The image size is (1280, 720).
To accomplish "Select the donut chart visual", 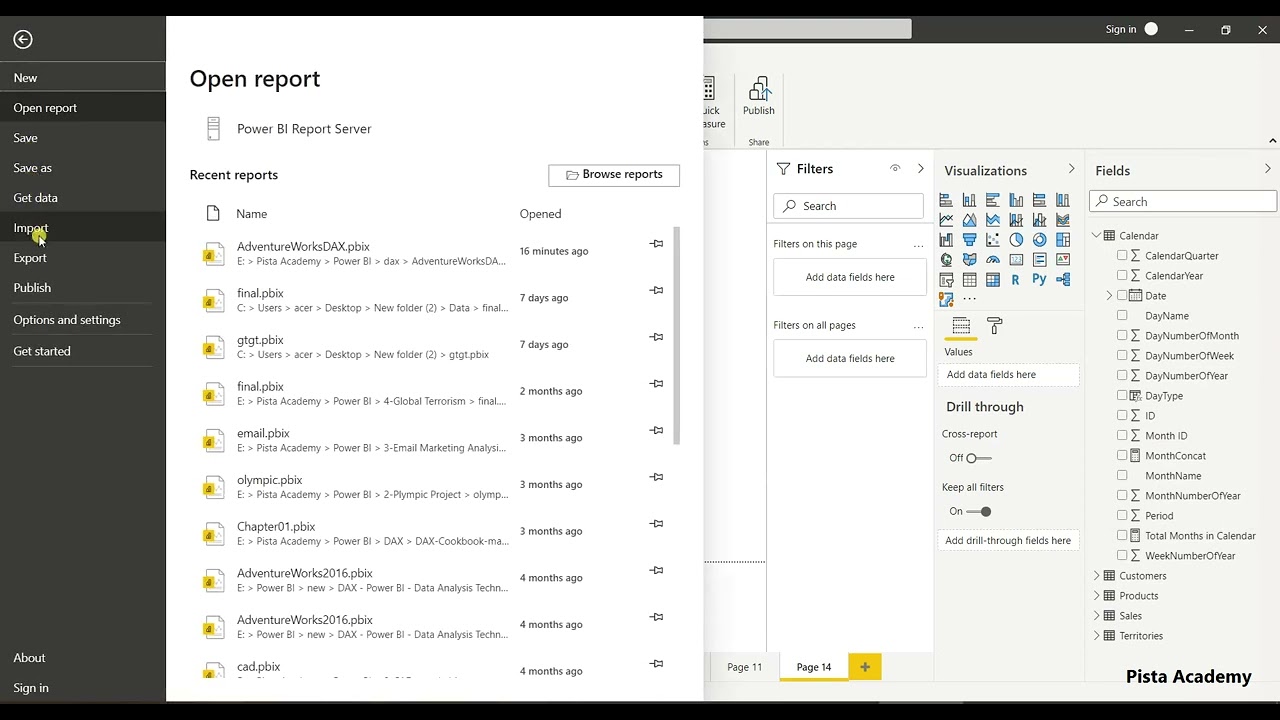I will coord(1039,240).
